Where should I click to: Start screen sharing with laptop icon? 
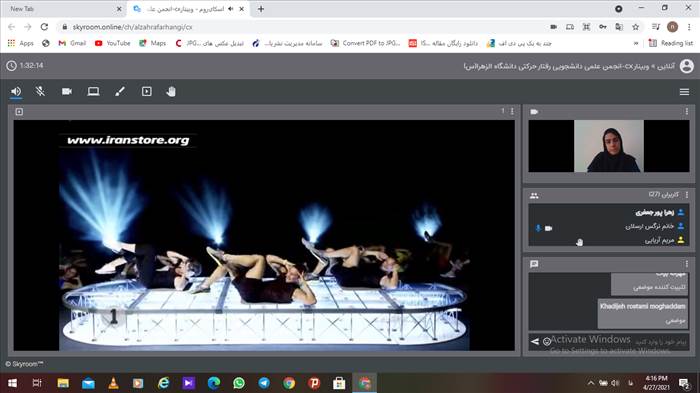point(93,92)
